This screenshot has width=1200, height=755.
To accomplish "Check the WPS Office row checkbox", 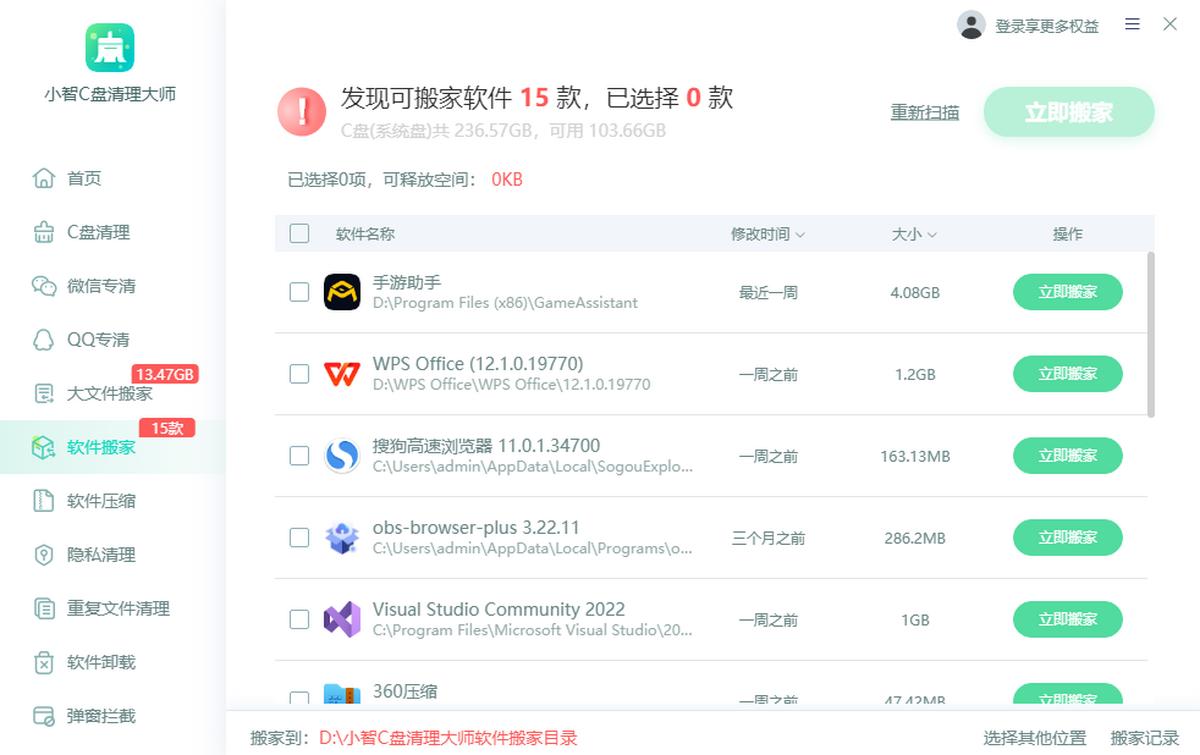I will (299, 374).
